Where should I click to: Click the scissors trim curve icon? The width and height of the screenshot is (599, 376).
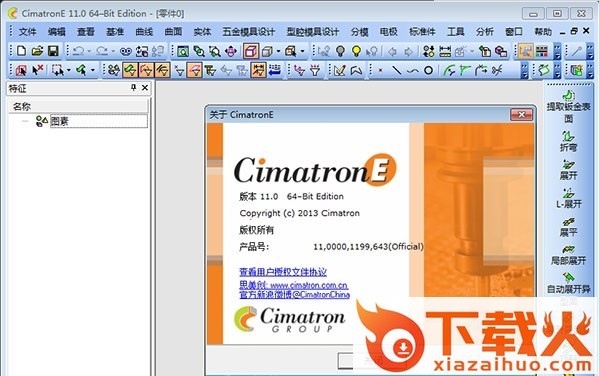(497, 70)
